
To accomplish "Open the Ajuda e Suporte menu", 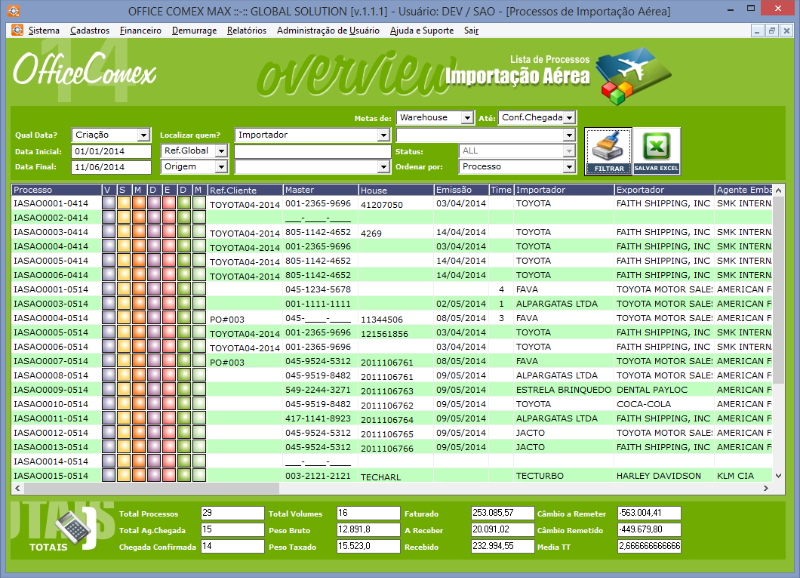I will coord(422,31).
